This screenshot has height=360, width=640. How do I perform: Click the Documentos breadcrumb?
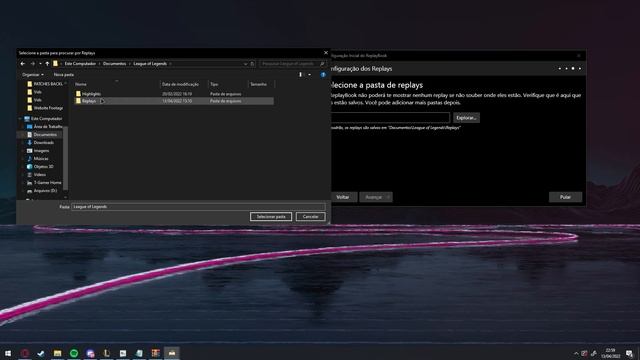coord(114,64)
